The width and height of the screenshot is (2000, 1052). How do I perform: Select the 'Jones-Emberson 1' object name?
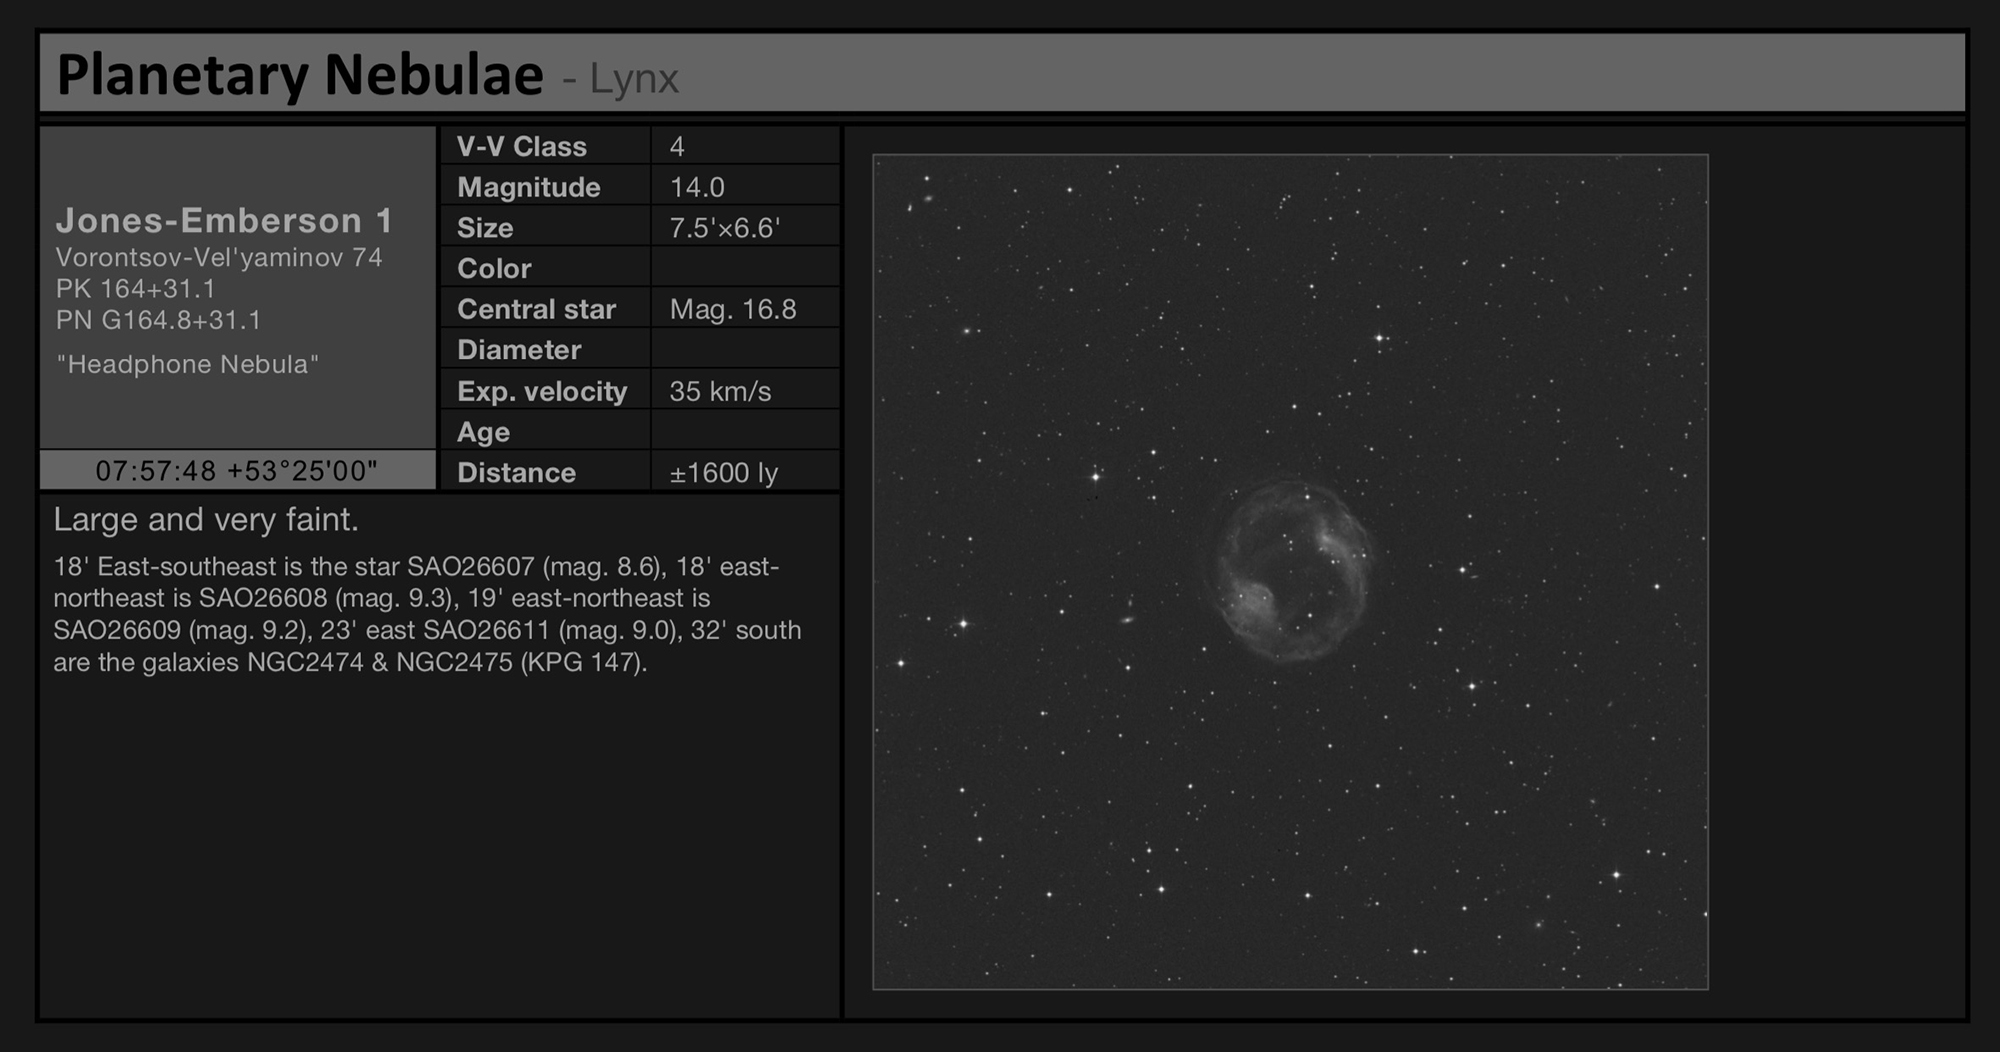(224, 220)
